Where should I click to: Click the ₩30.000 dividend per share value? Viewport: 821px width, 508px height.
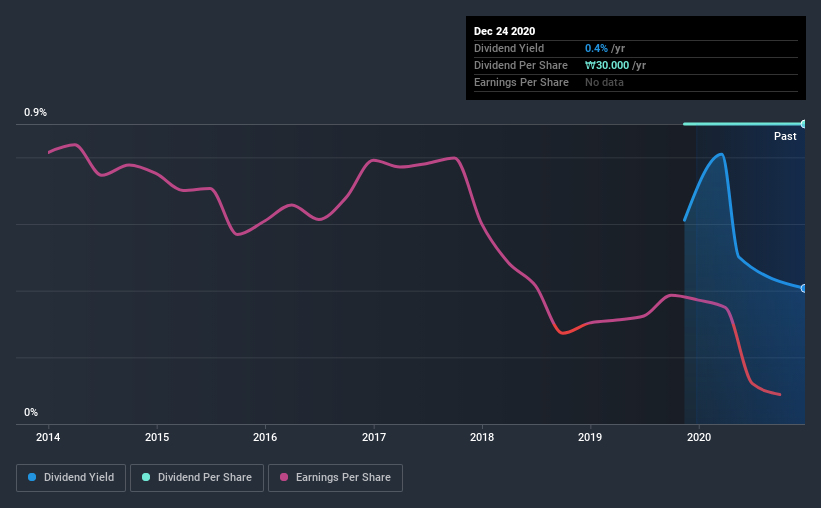615,65
